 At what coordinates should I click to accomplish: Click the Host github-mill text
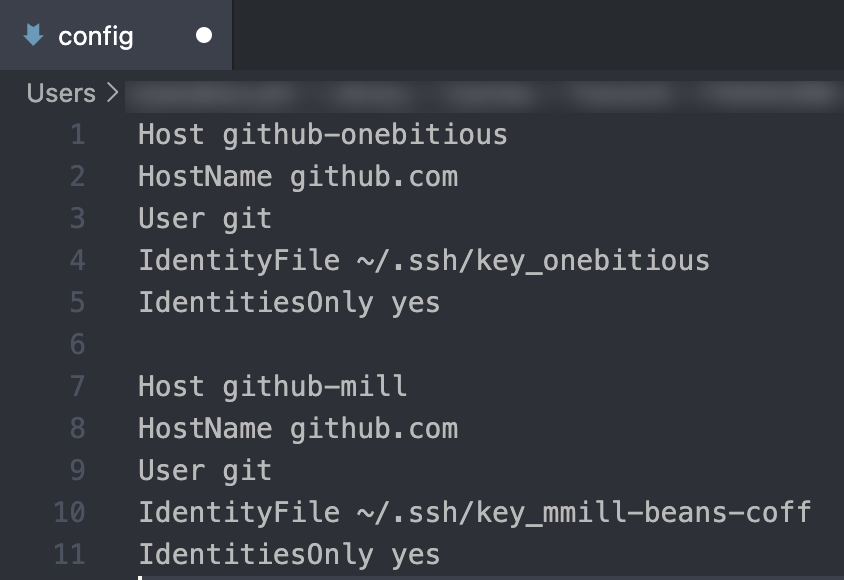coord(272,386)
